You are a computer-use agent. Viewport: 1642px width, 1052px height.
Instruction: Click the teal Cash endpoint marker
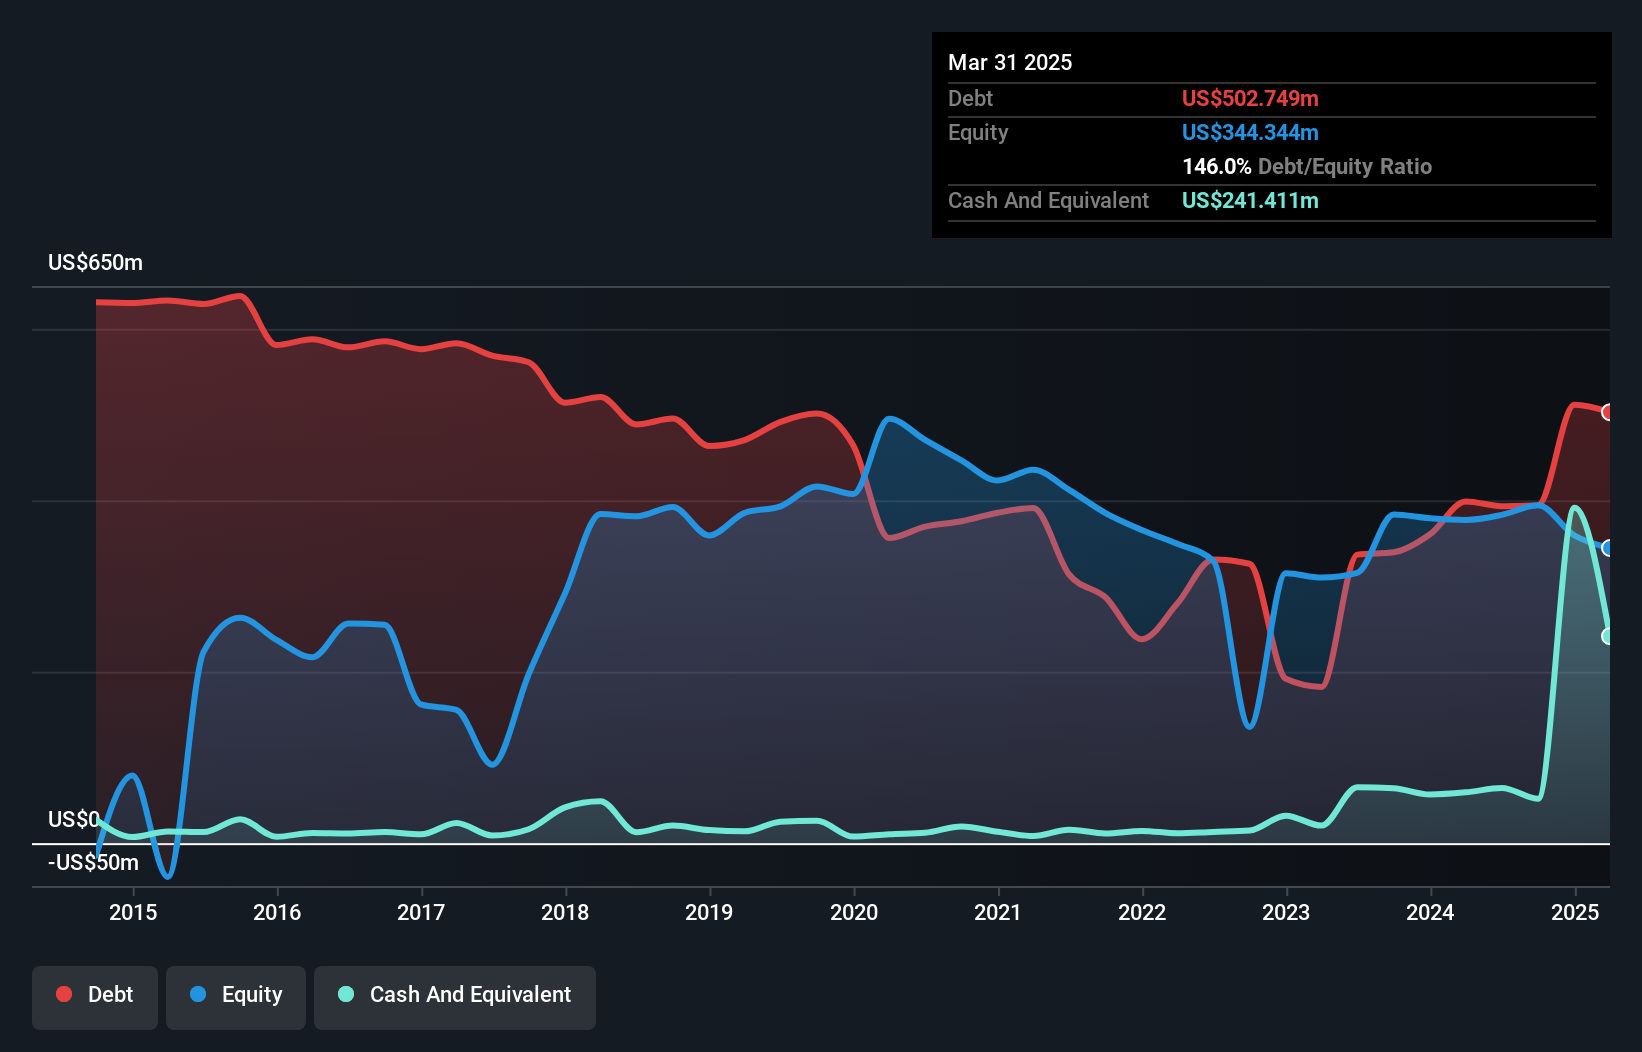pyautogui.click(x=1608, y=636)
